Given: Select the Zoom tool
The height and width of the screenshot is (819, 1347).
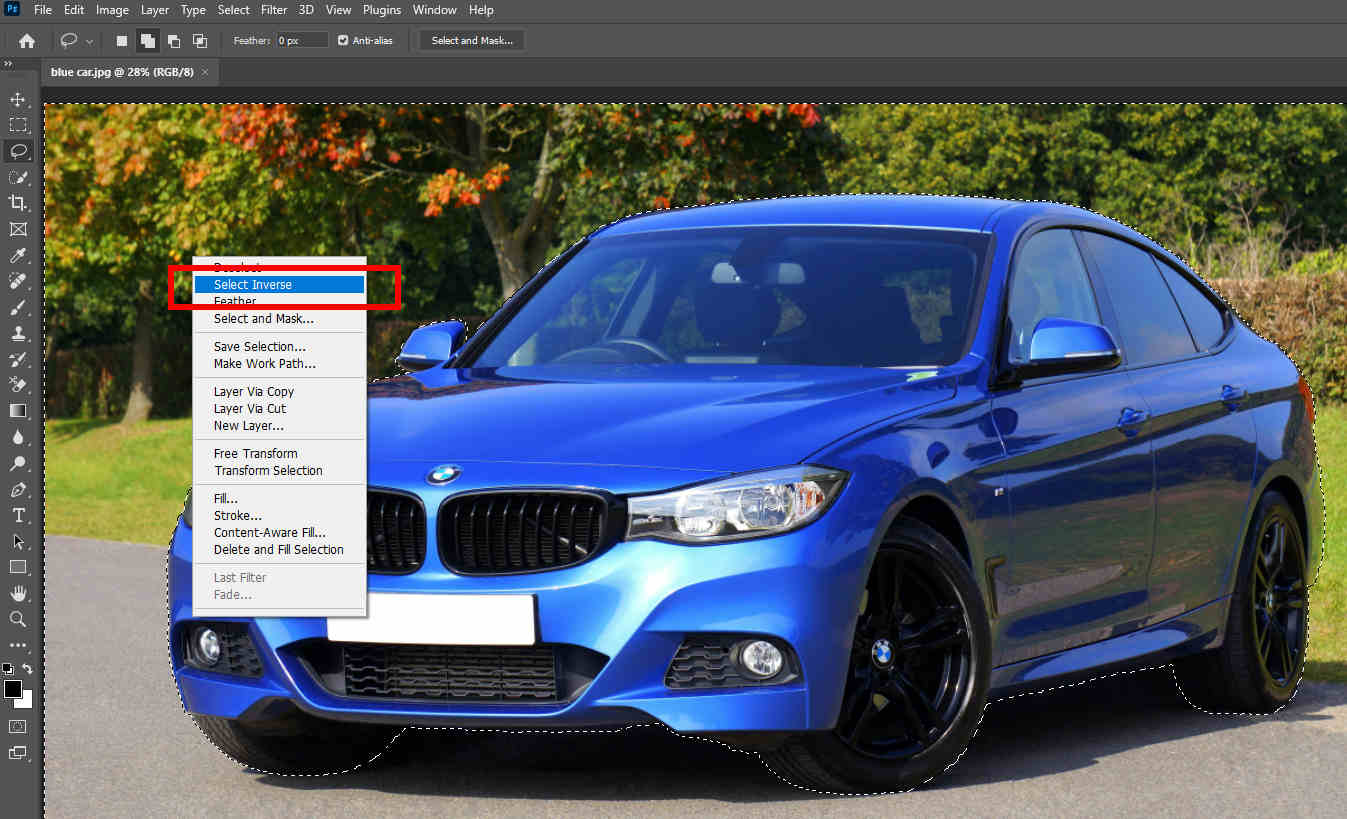Looking at the screenshot, I should click(18, 619).
